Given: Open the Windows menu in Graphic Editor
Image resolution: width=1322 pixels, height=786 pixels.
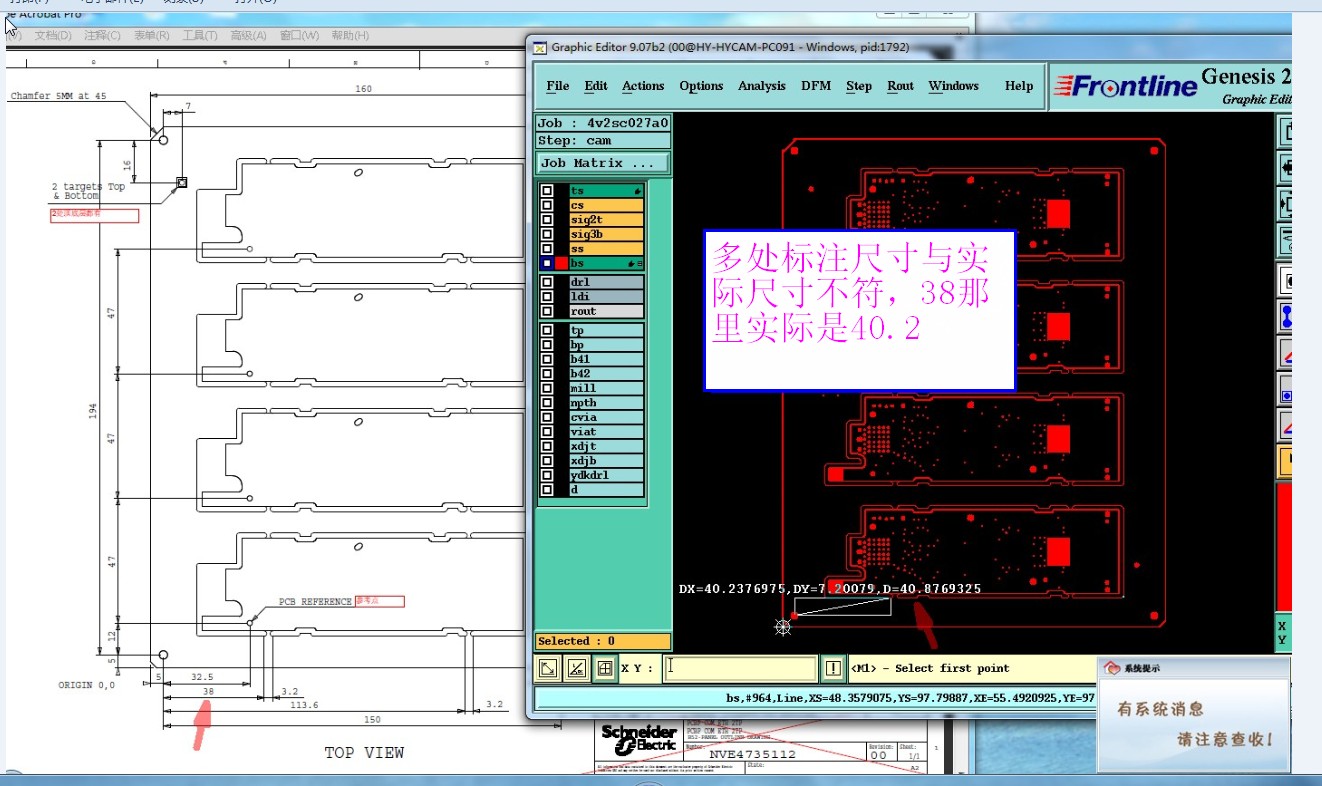Looking at the screenshot, I should click(953, 86).
